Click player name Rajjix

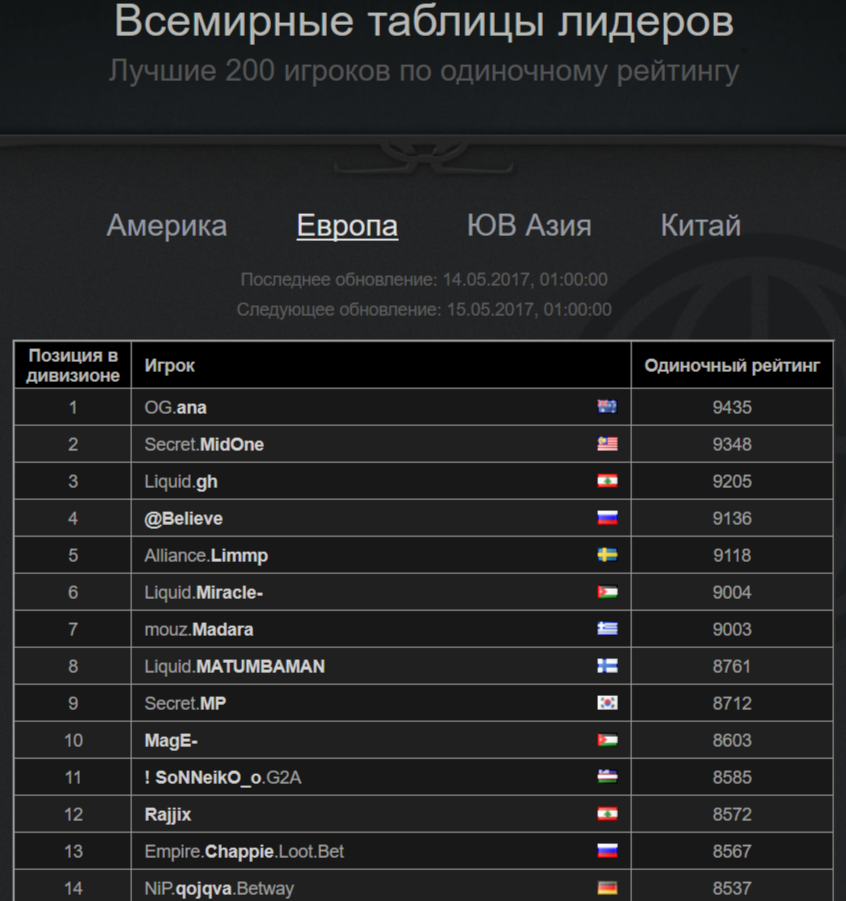pos(168,815)
